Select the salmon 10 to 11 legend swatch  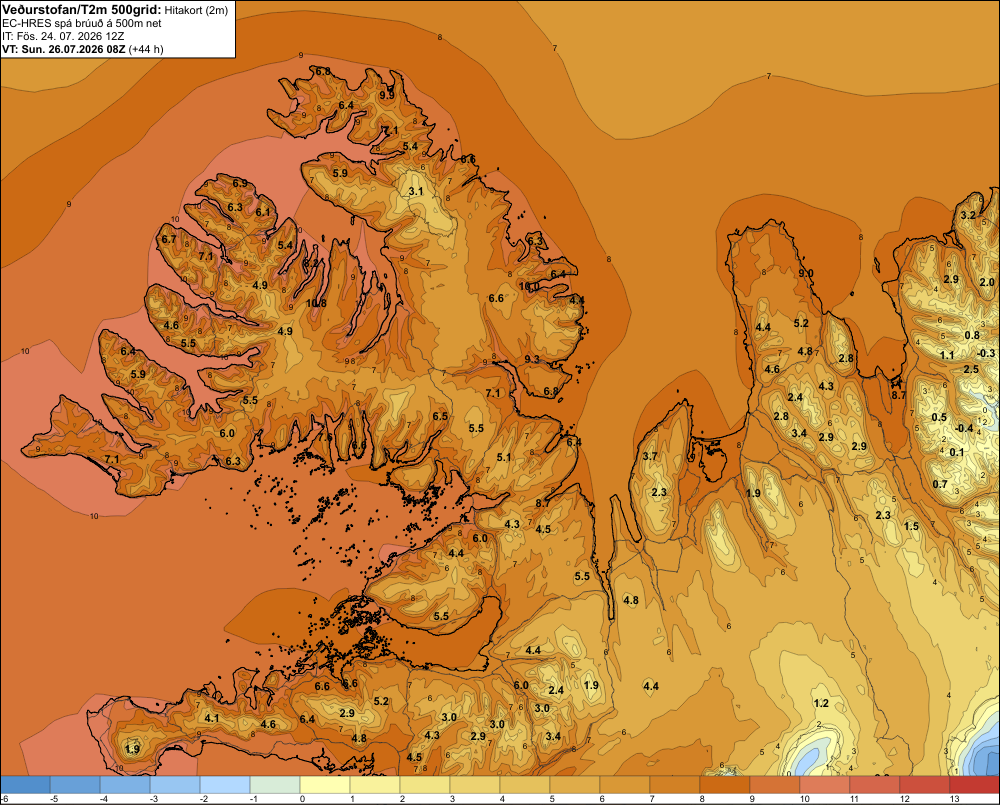(x=824, y=784)
